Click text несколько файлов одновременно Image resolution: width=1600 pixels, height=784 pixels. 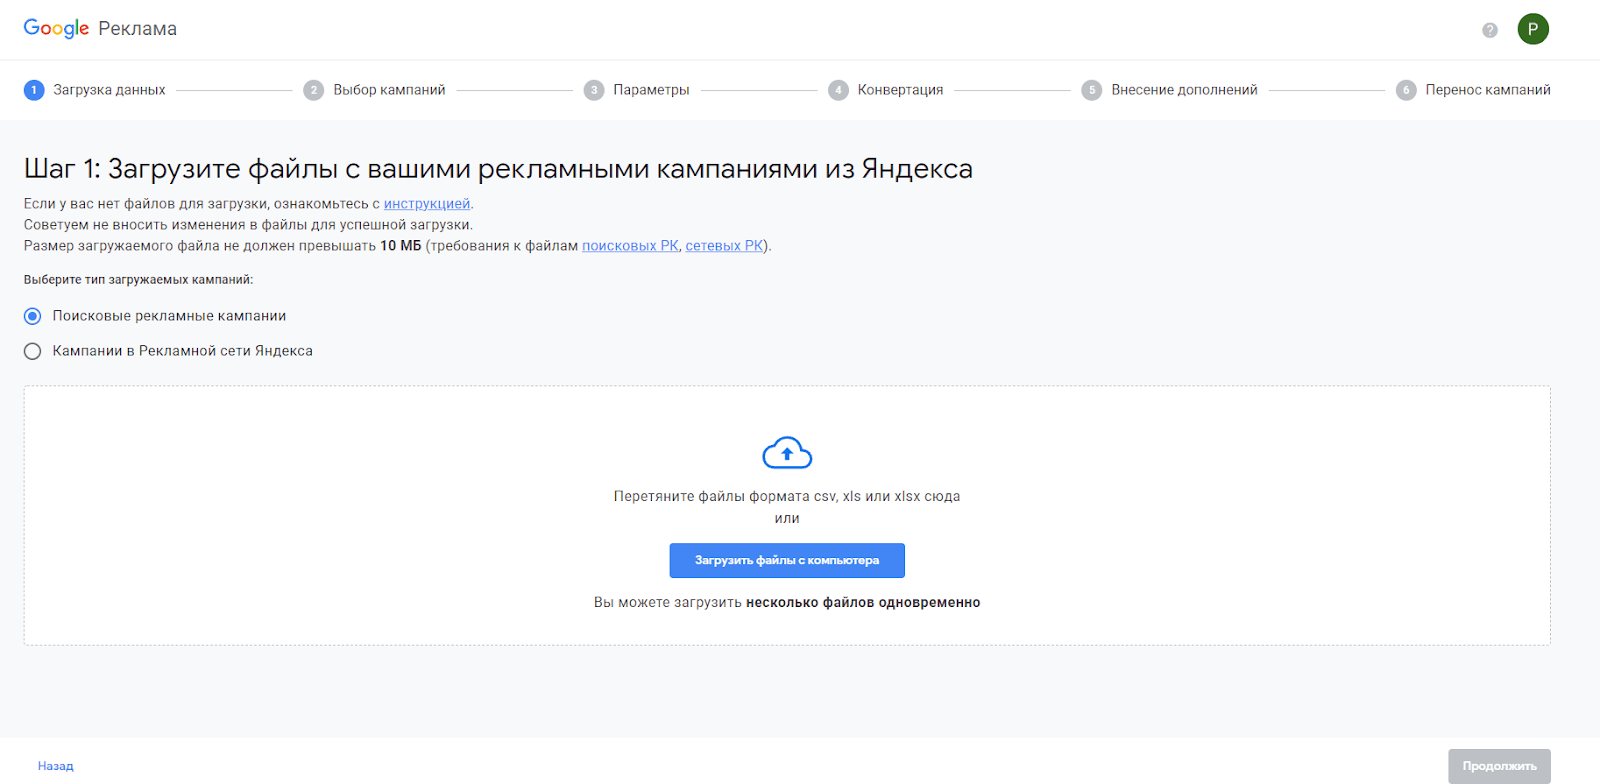coord(863,602)
